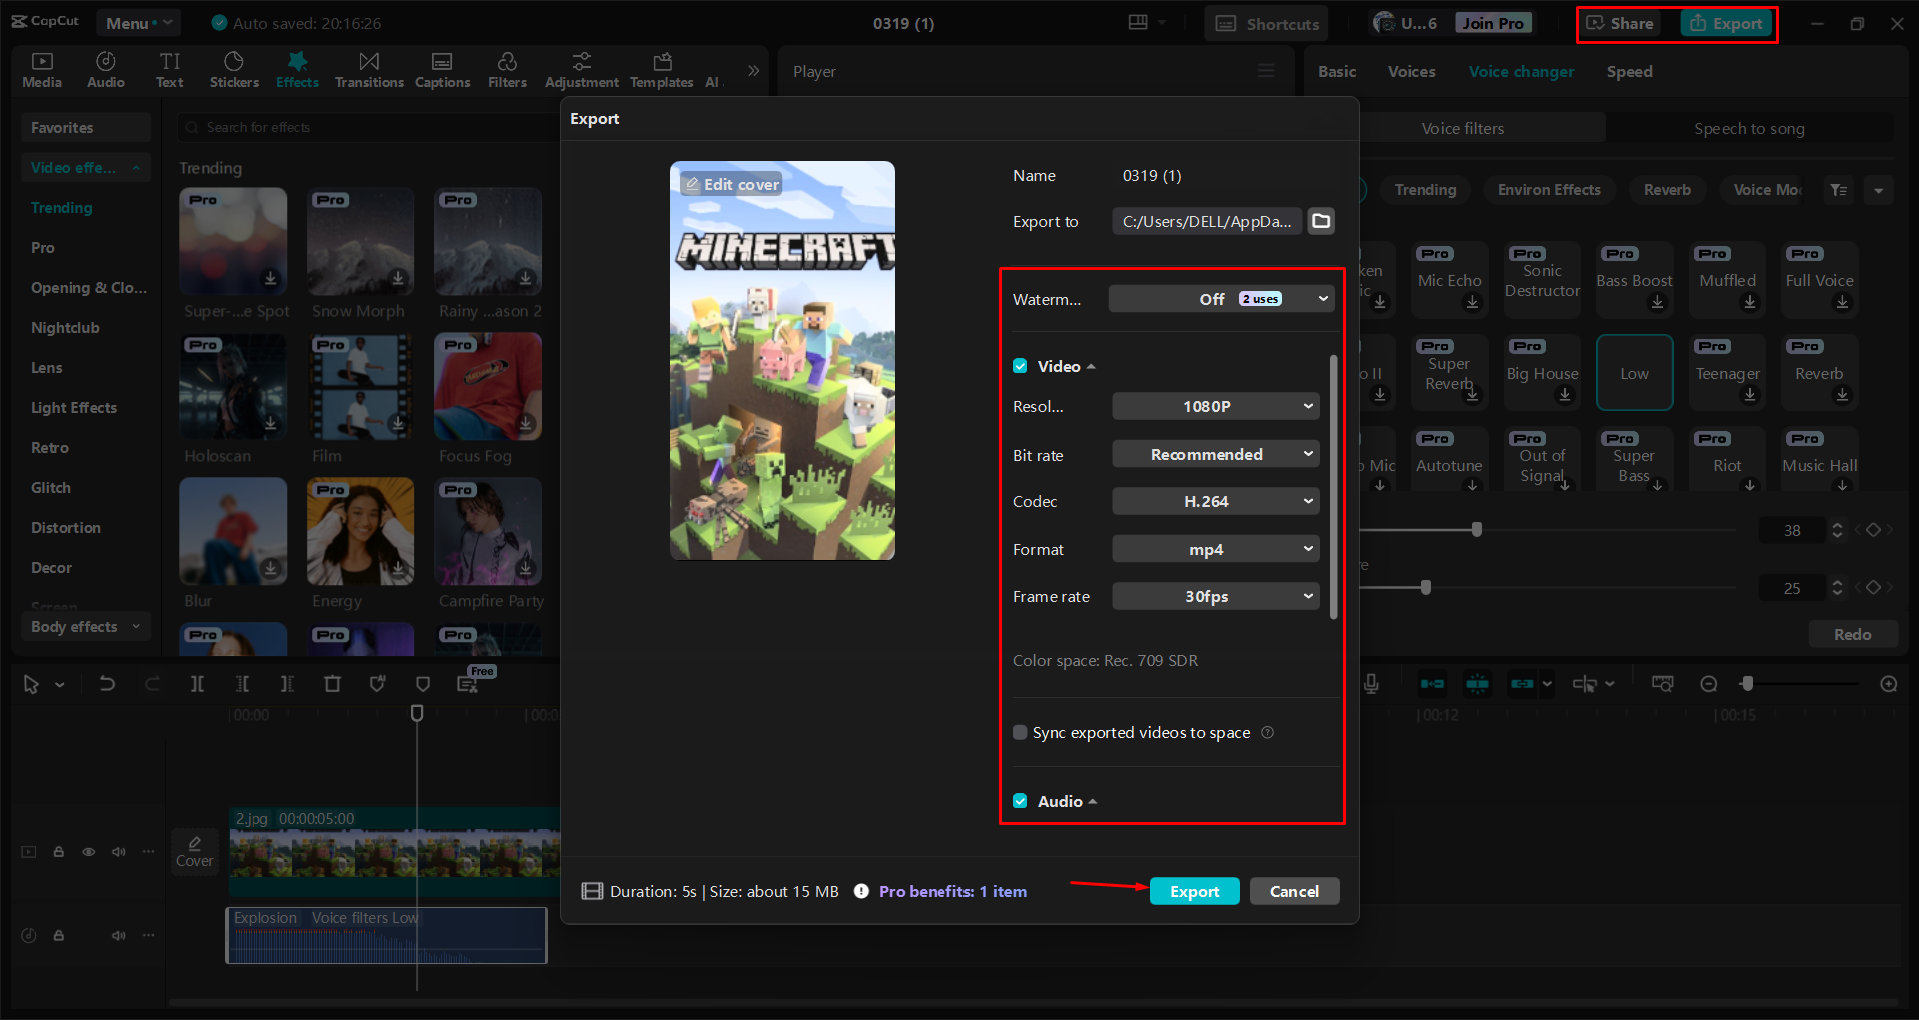This screenshot has height=1020, width=1919.
Task: Open the Transitions panel
Action: click(368, 69)
